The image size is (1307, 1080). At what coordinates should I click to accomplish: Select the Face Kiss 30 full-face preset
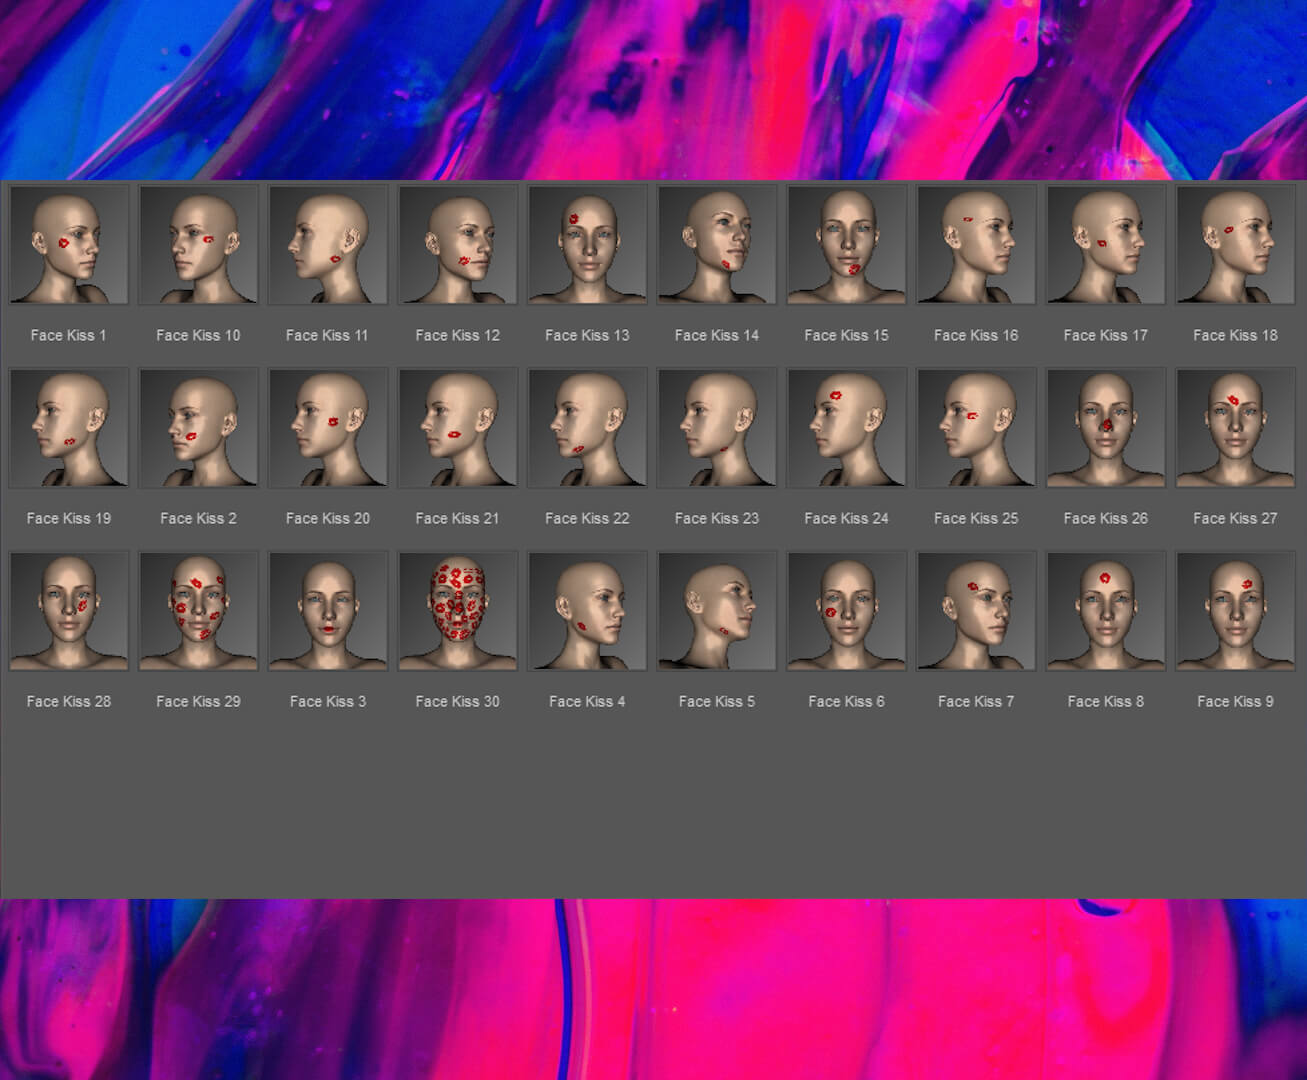457,610
